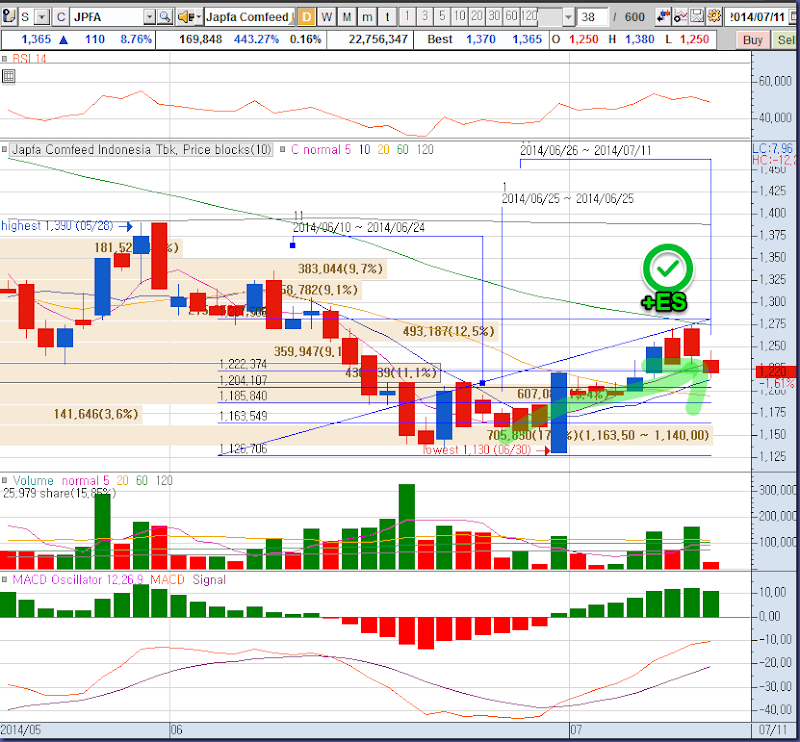Click the red-blue arrows sync icon
This screenshot has height=742, width=800.
click(663, 17)
